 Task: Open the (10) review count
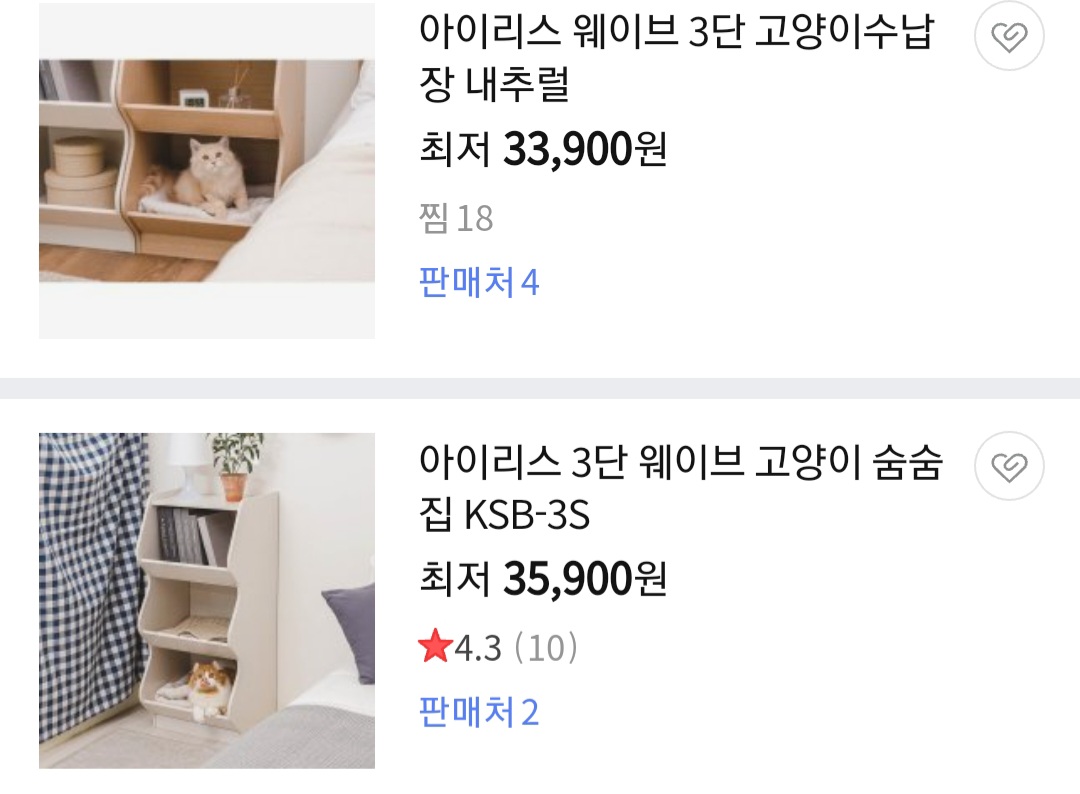[546, 648]
